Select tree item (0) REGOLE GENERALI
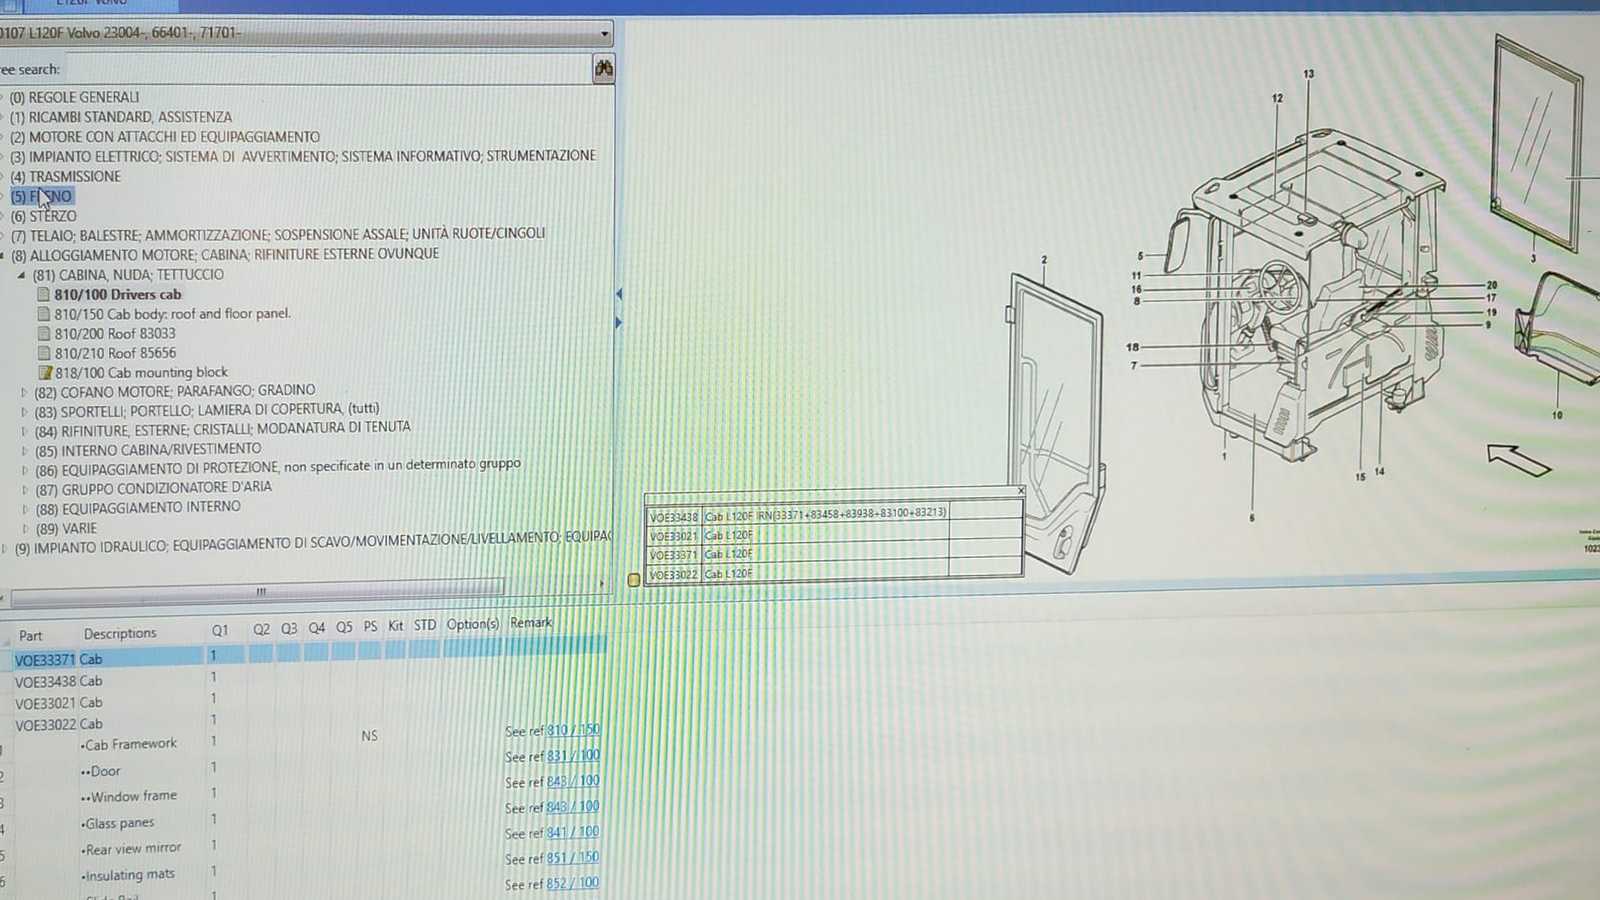The image size is (1600, 900). coord(75,97)
